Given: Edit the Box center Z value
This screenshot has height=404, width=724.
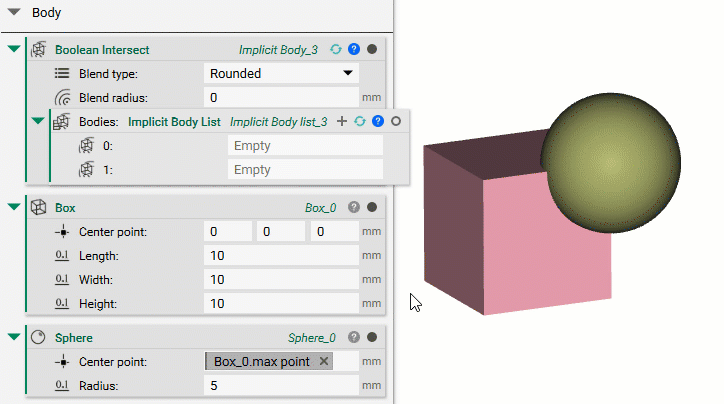Looking at the screenshot, I should (x=334, y=231).
